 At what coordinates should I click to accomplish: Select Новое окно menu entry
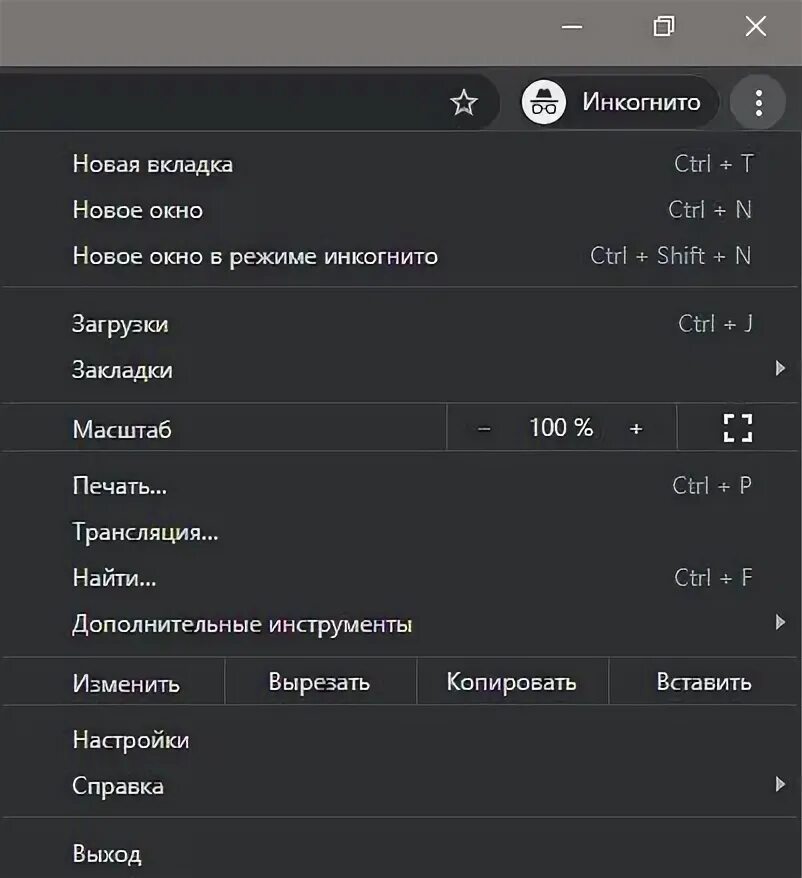138,210
